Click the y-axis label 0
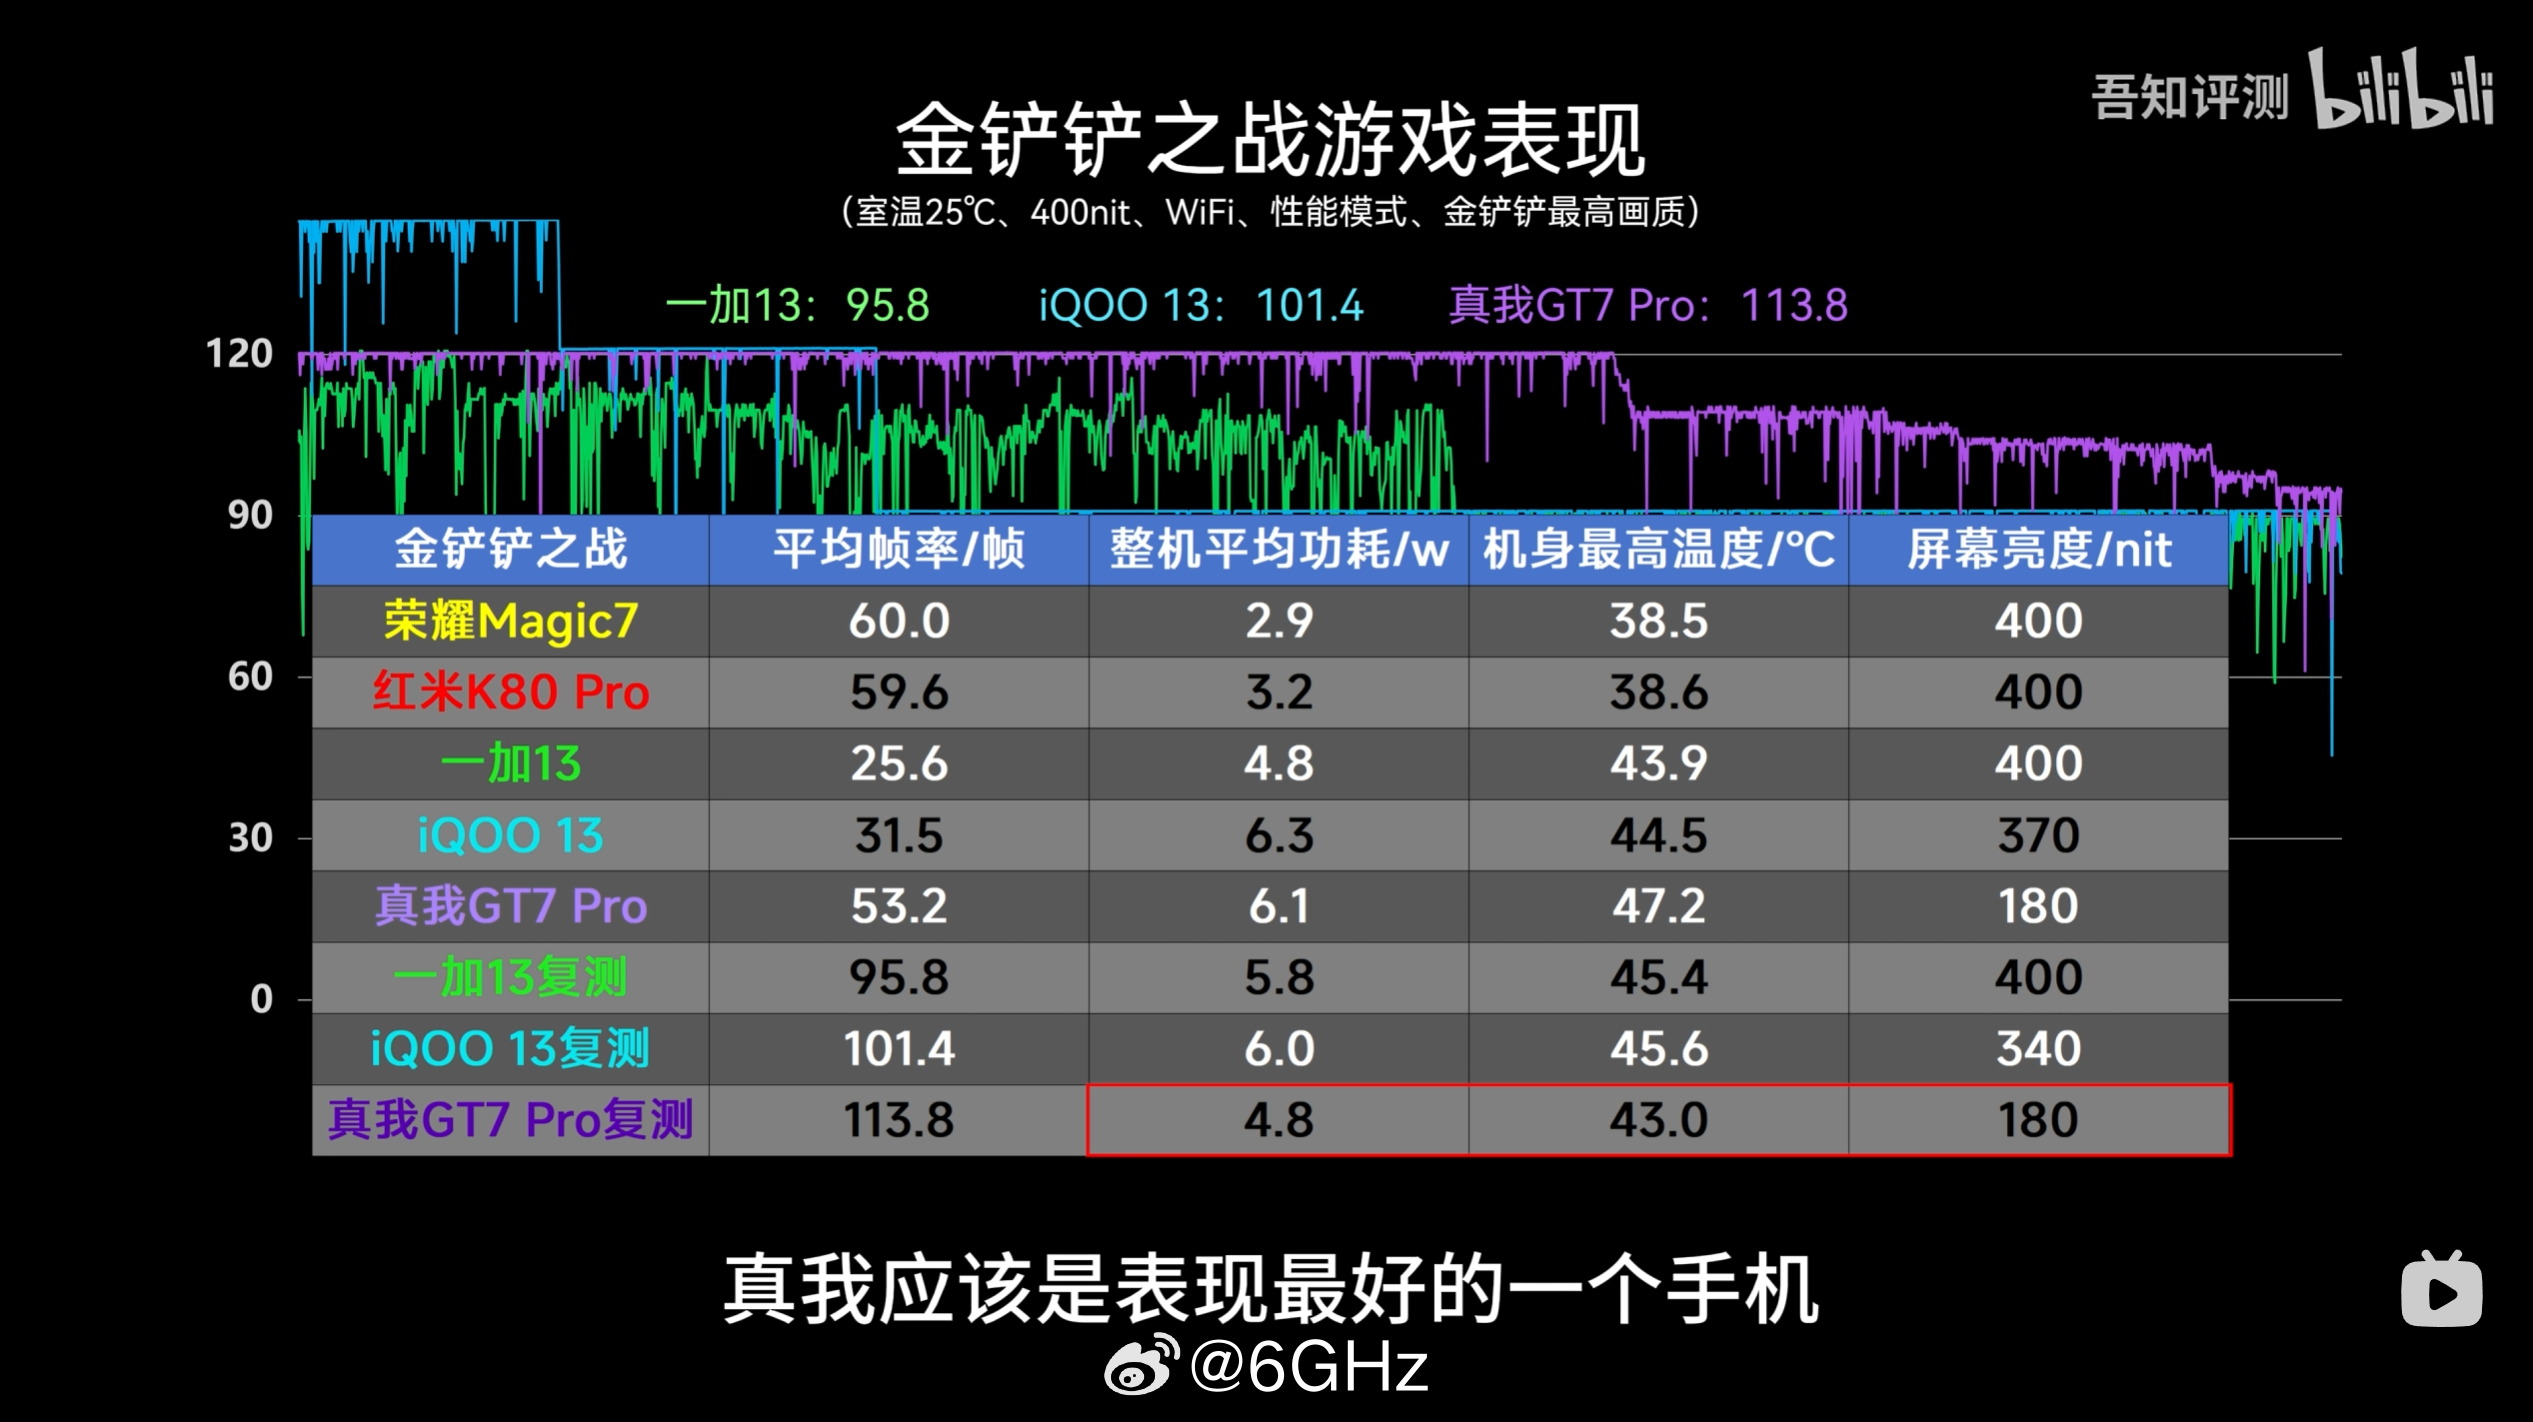This screenshot has height=1422, width=2533. [x=261, y=999]
